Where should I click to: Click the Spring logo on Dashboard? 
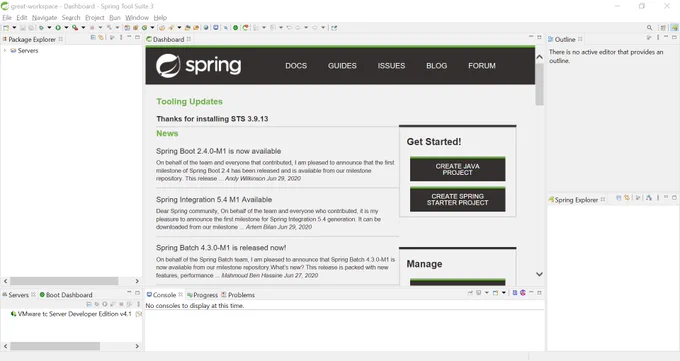[x=198, y=66]
